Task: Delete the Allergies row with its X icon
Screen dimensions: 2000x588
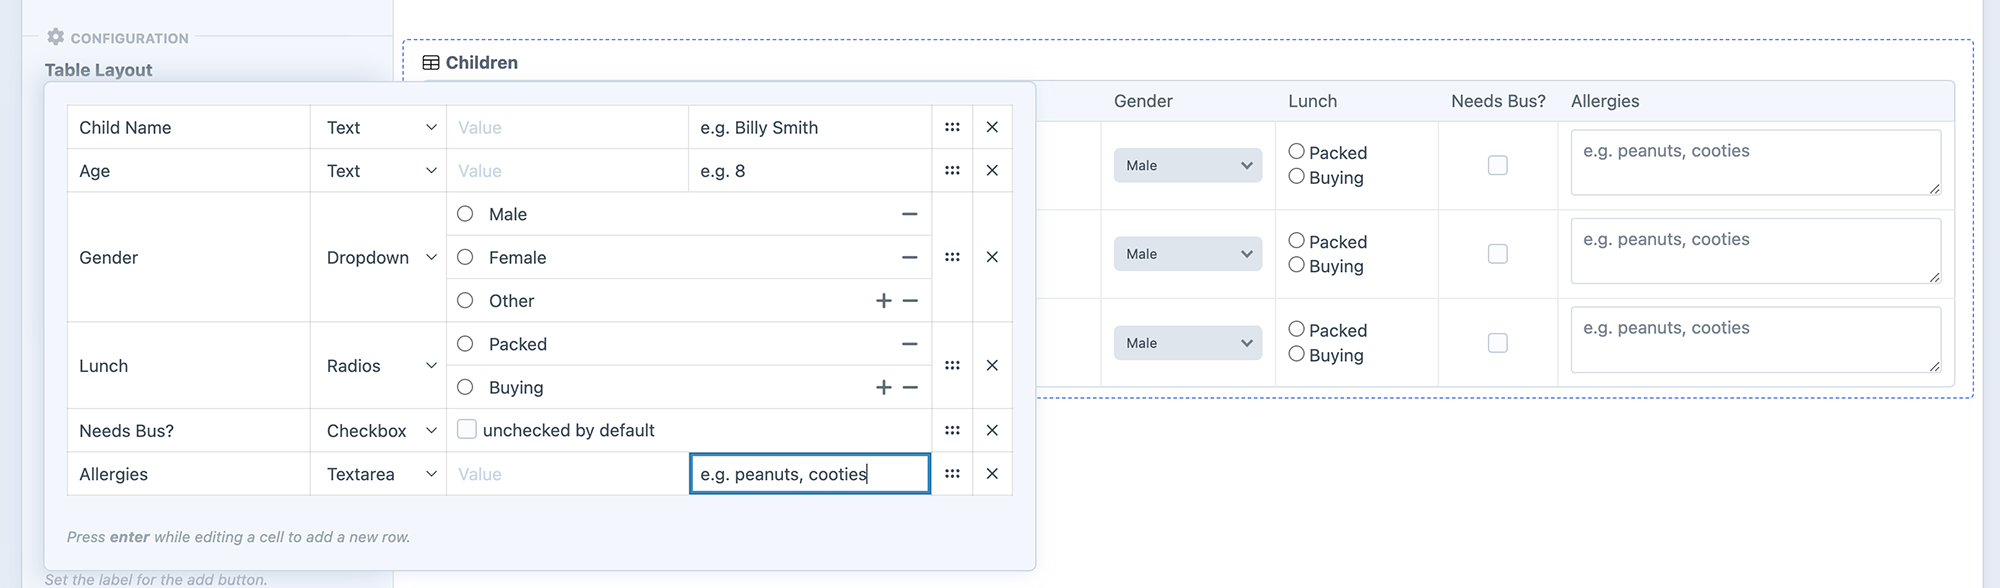Action: click(x=992, y=474)
